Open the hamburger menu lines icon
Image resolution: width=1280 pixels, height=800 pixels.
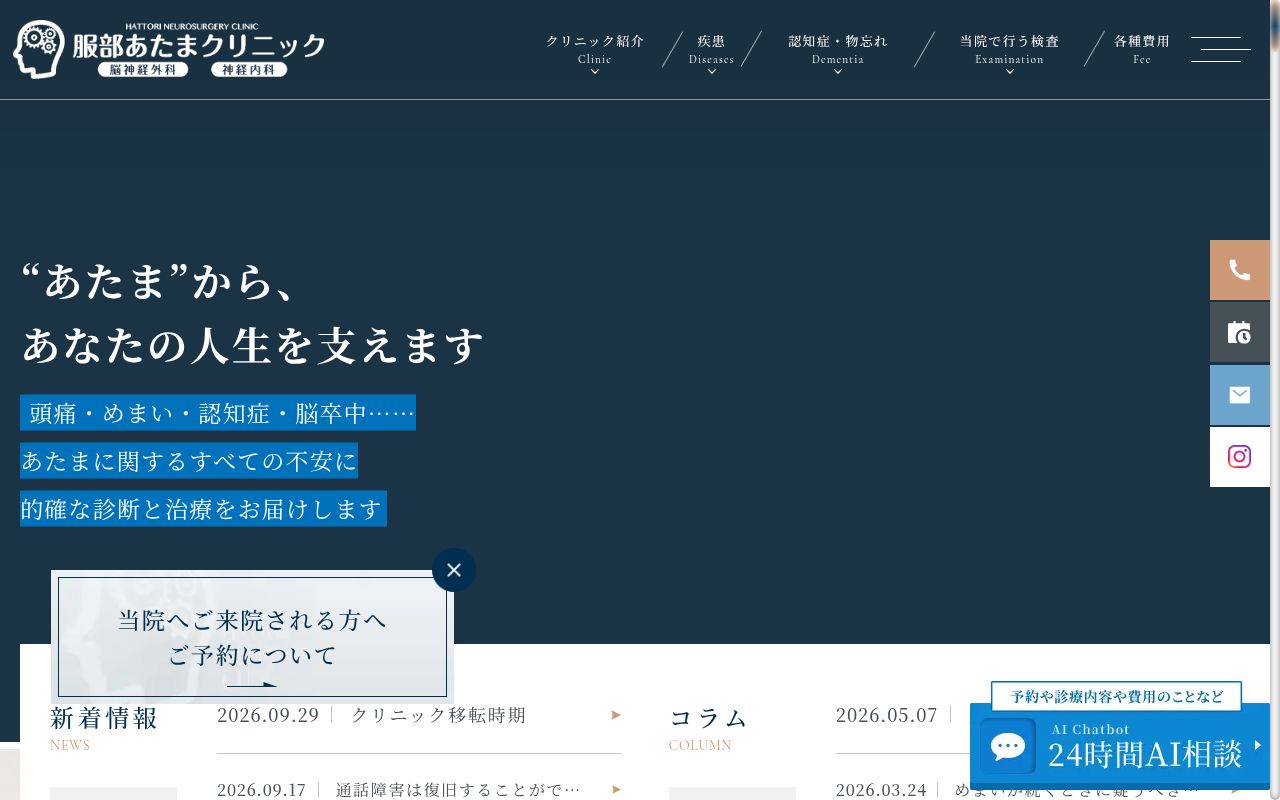1220,50
